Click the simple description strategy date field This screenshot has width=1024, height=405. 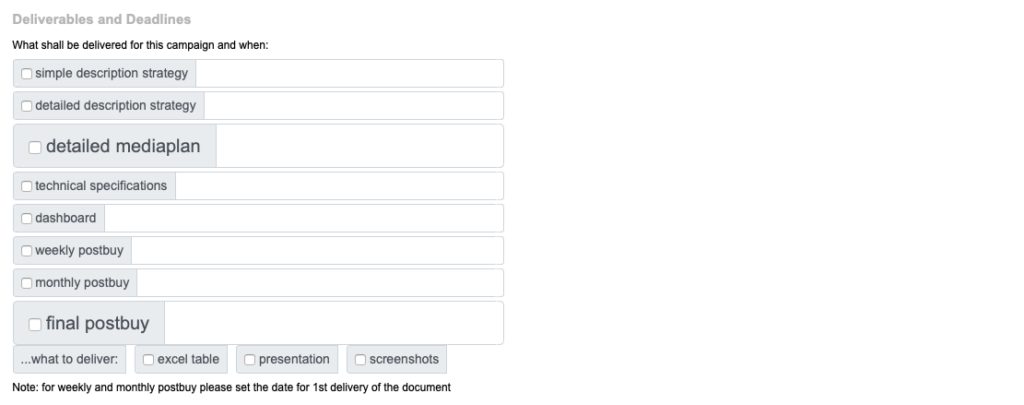(x=349, y=74)
